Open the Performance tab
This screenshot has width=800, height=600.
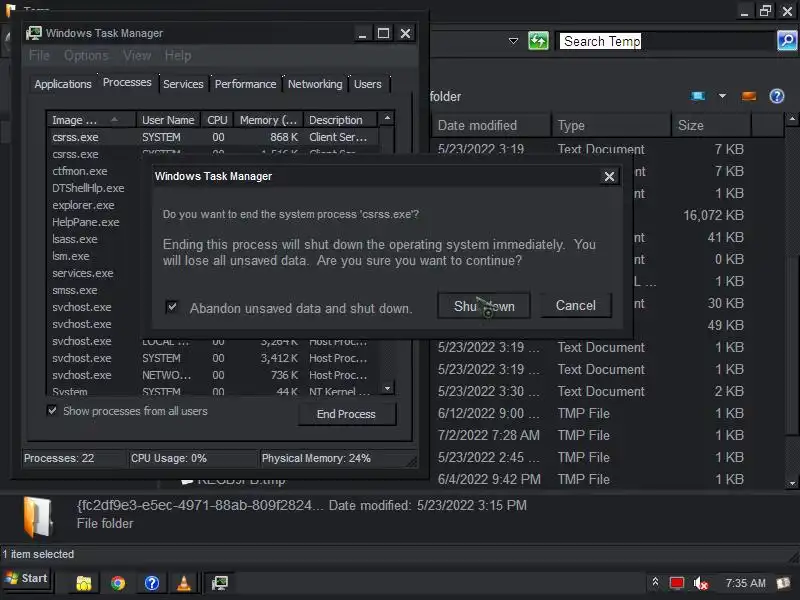pyautogui.click(x=245, y=84)
